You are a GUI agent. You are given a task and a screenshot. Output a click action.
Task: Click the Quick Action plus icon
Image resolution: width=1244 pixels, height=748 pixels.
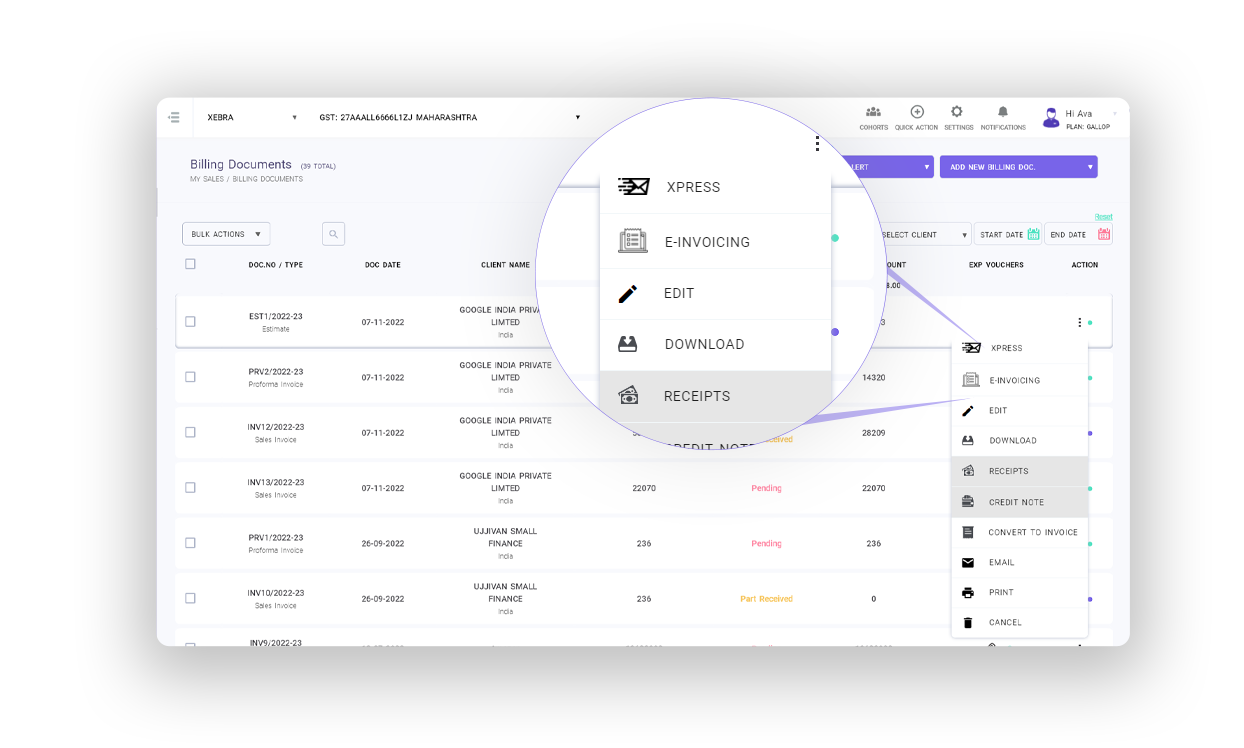[x=916, y=113]
